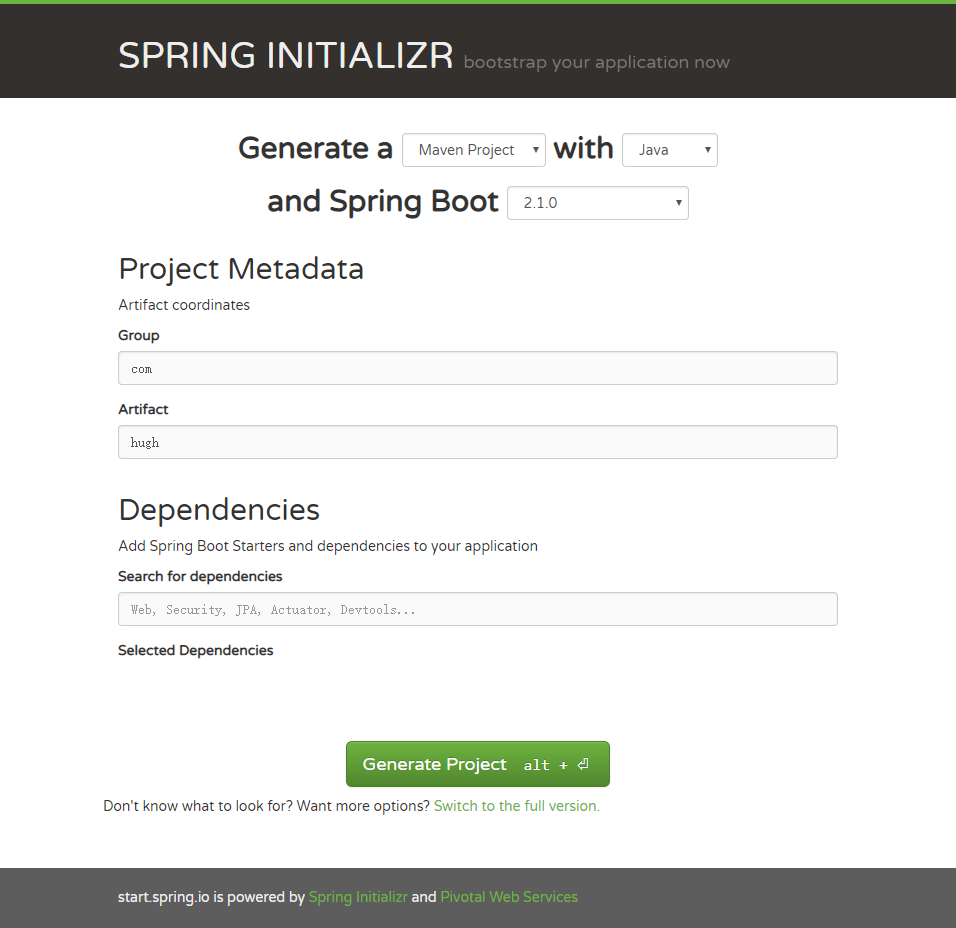
Task: Open the Spring Boot 2.1.0 version dropdown
Action: [x=597, y=203]
